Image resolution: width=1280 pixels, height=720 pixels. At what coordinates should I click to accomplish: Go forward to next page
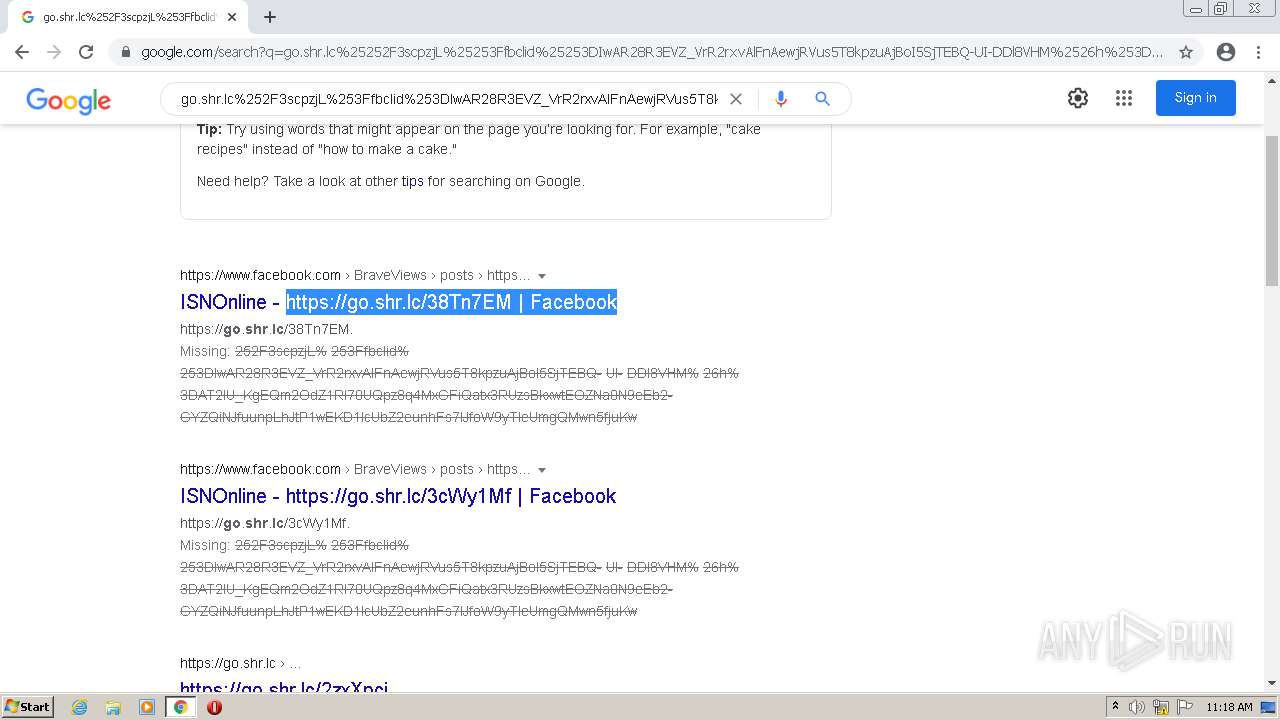point(54,52)
